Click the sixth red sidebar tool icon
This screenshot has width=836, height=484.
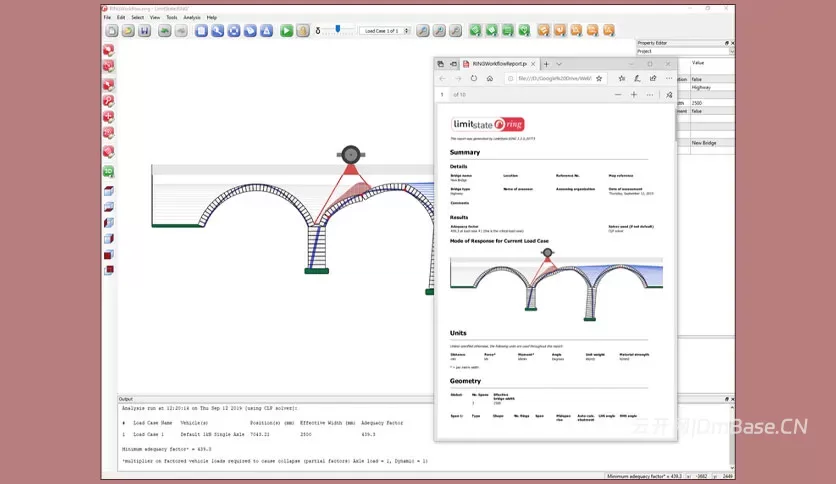(x=109, y=133)
